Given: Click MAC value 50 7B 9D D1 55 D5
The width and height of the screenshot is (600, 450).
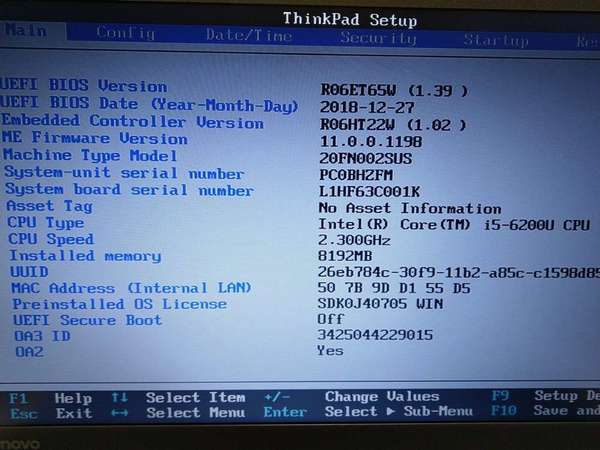Looking at the screenshot, I should [x=394, y=288].
